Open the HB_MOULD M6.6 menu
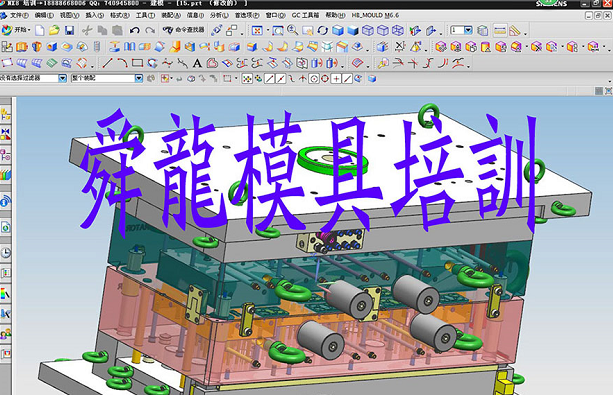613x395 pixels. coord(375,15)
